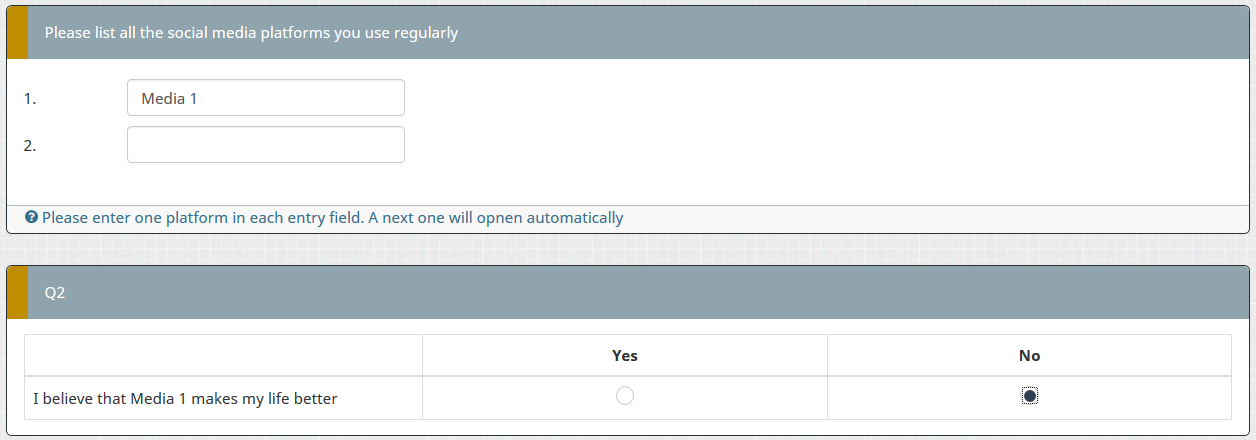Click the patterned gap between question panels

tap(628, 249)
